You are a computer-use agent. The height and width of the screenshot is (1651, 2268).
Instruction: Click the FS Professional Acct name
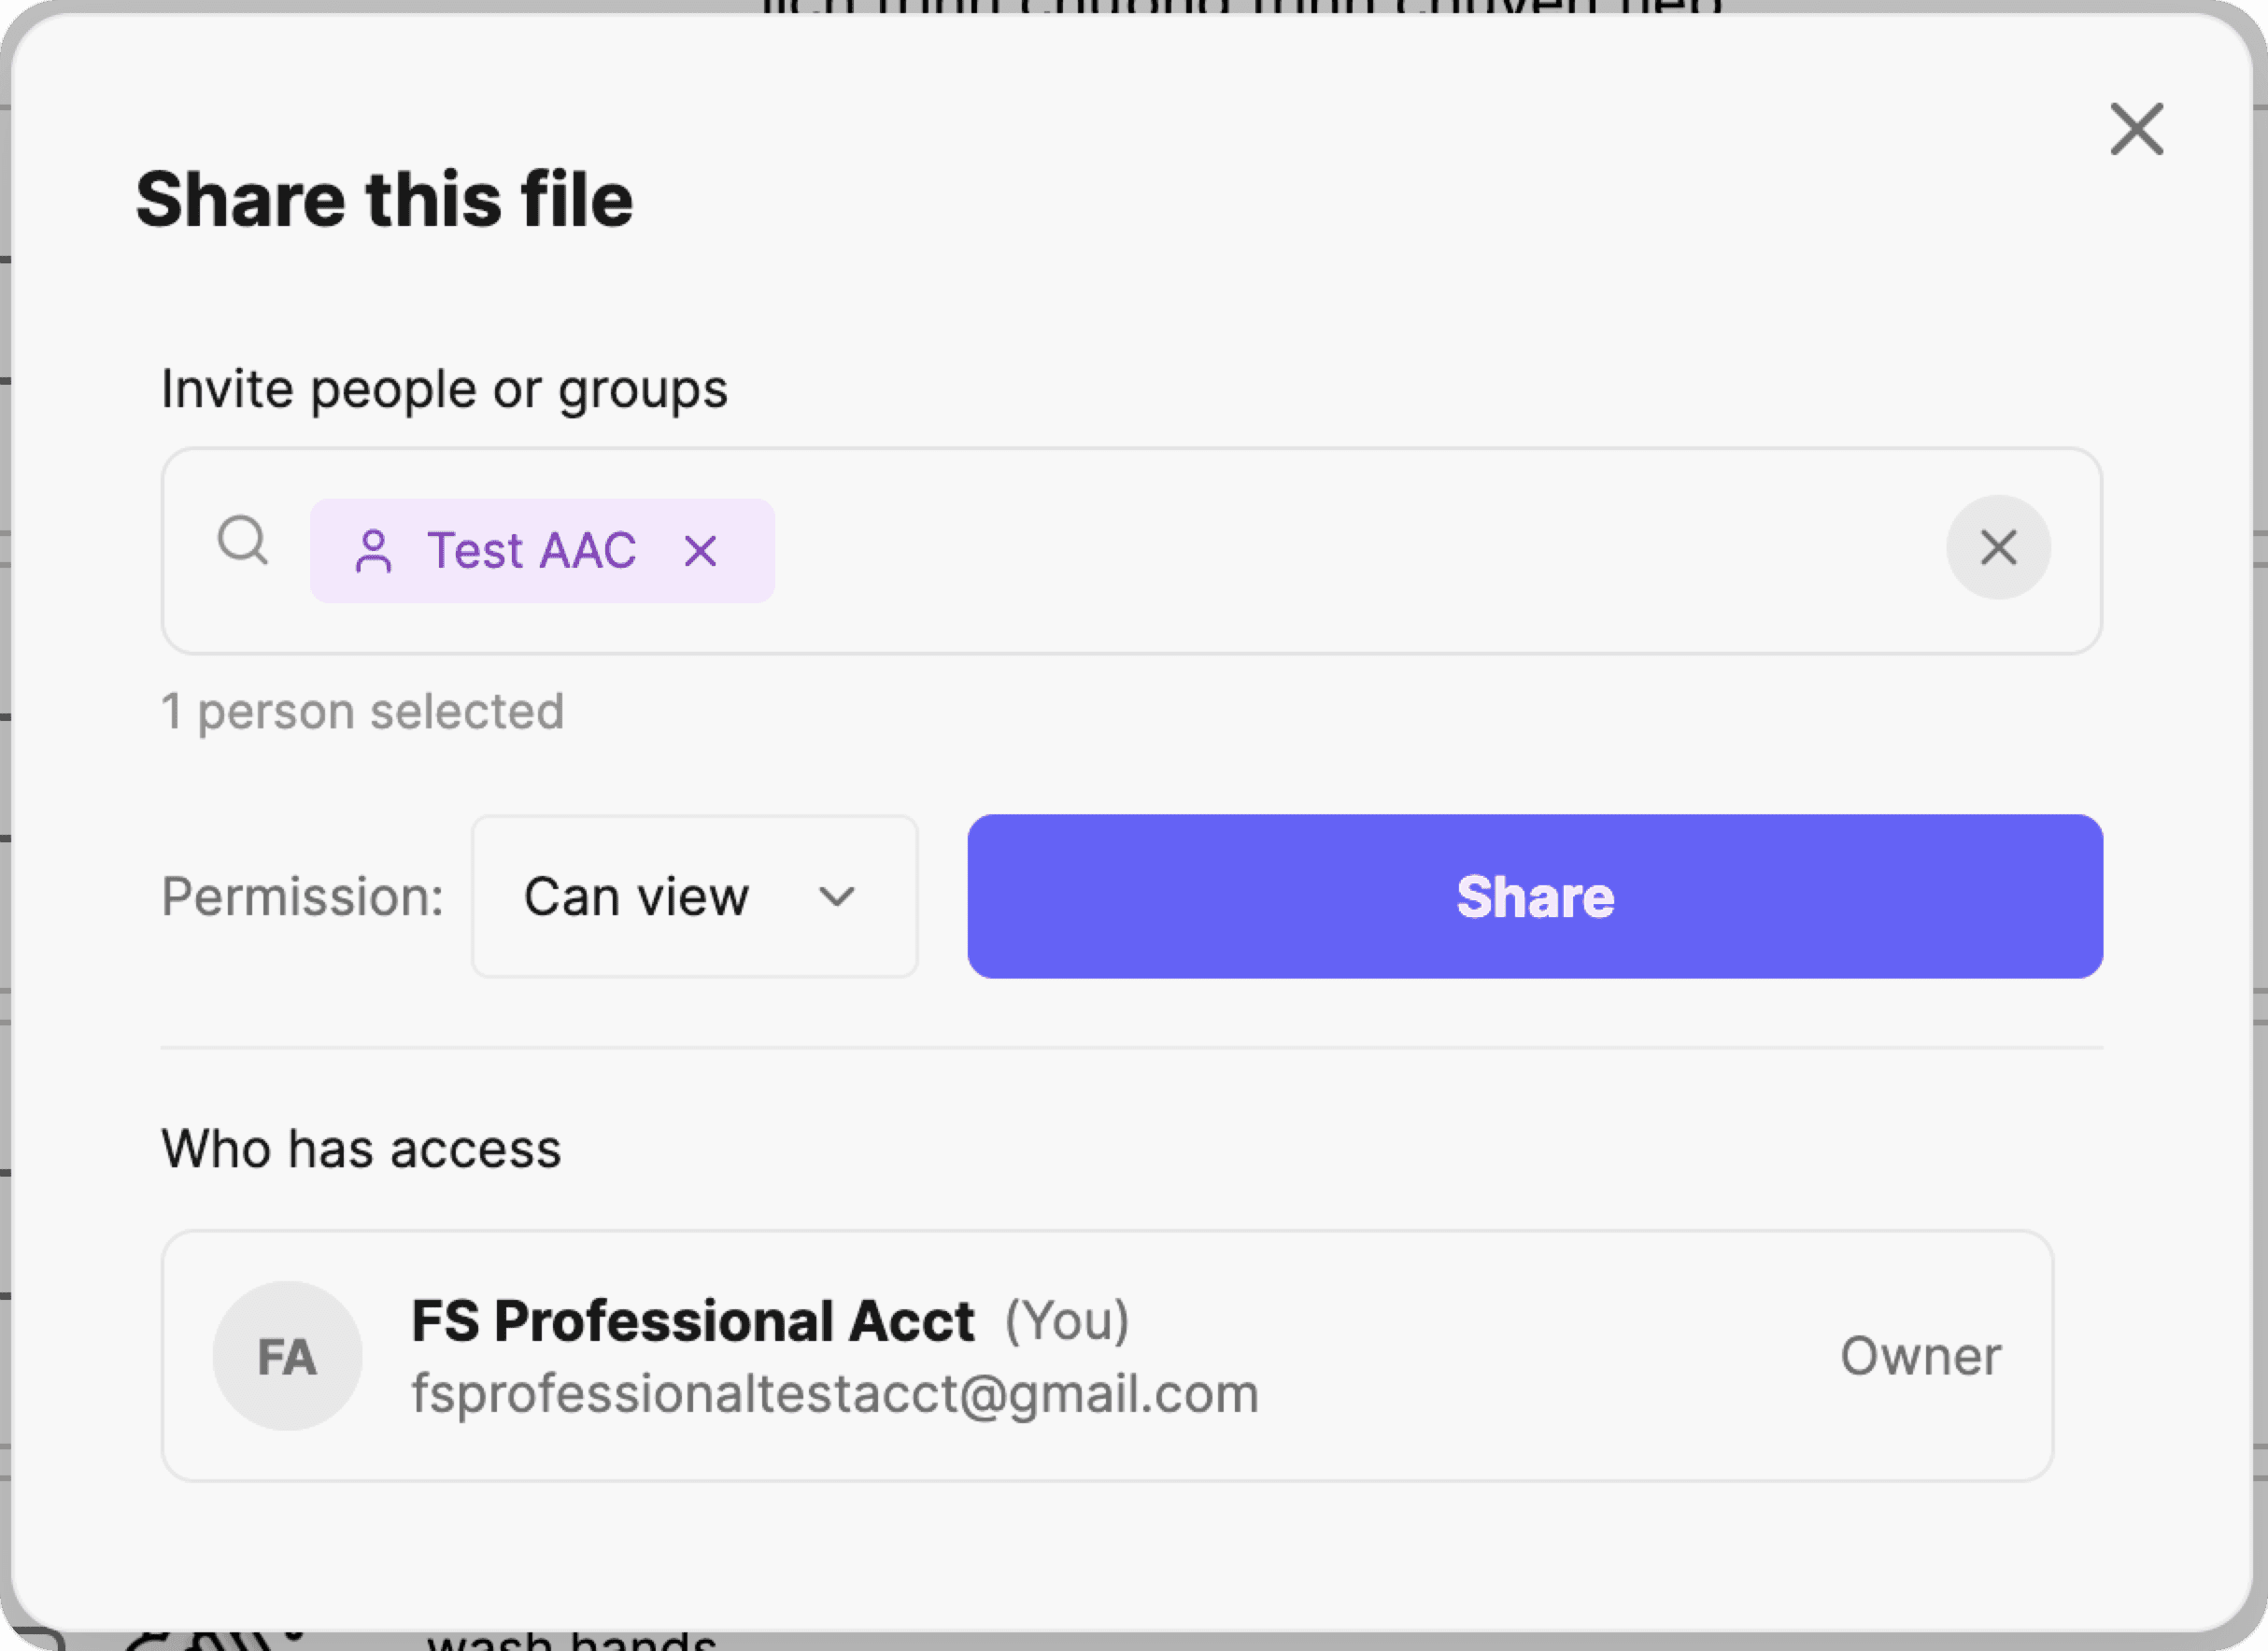coord(692,1321)
